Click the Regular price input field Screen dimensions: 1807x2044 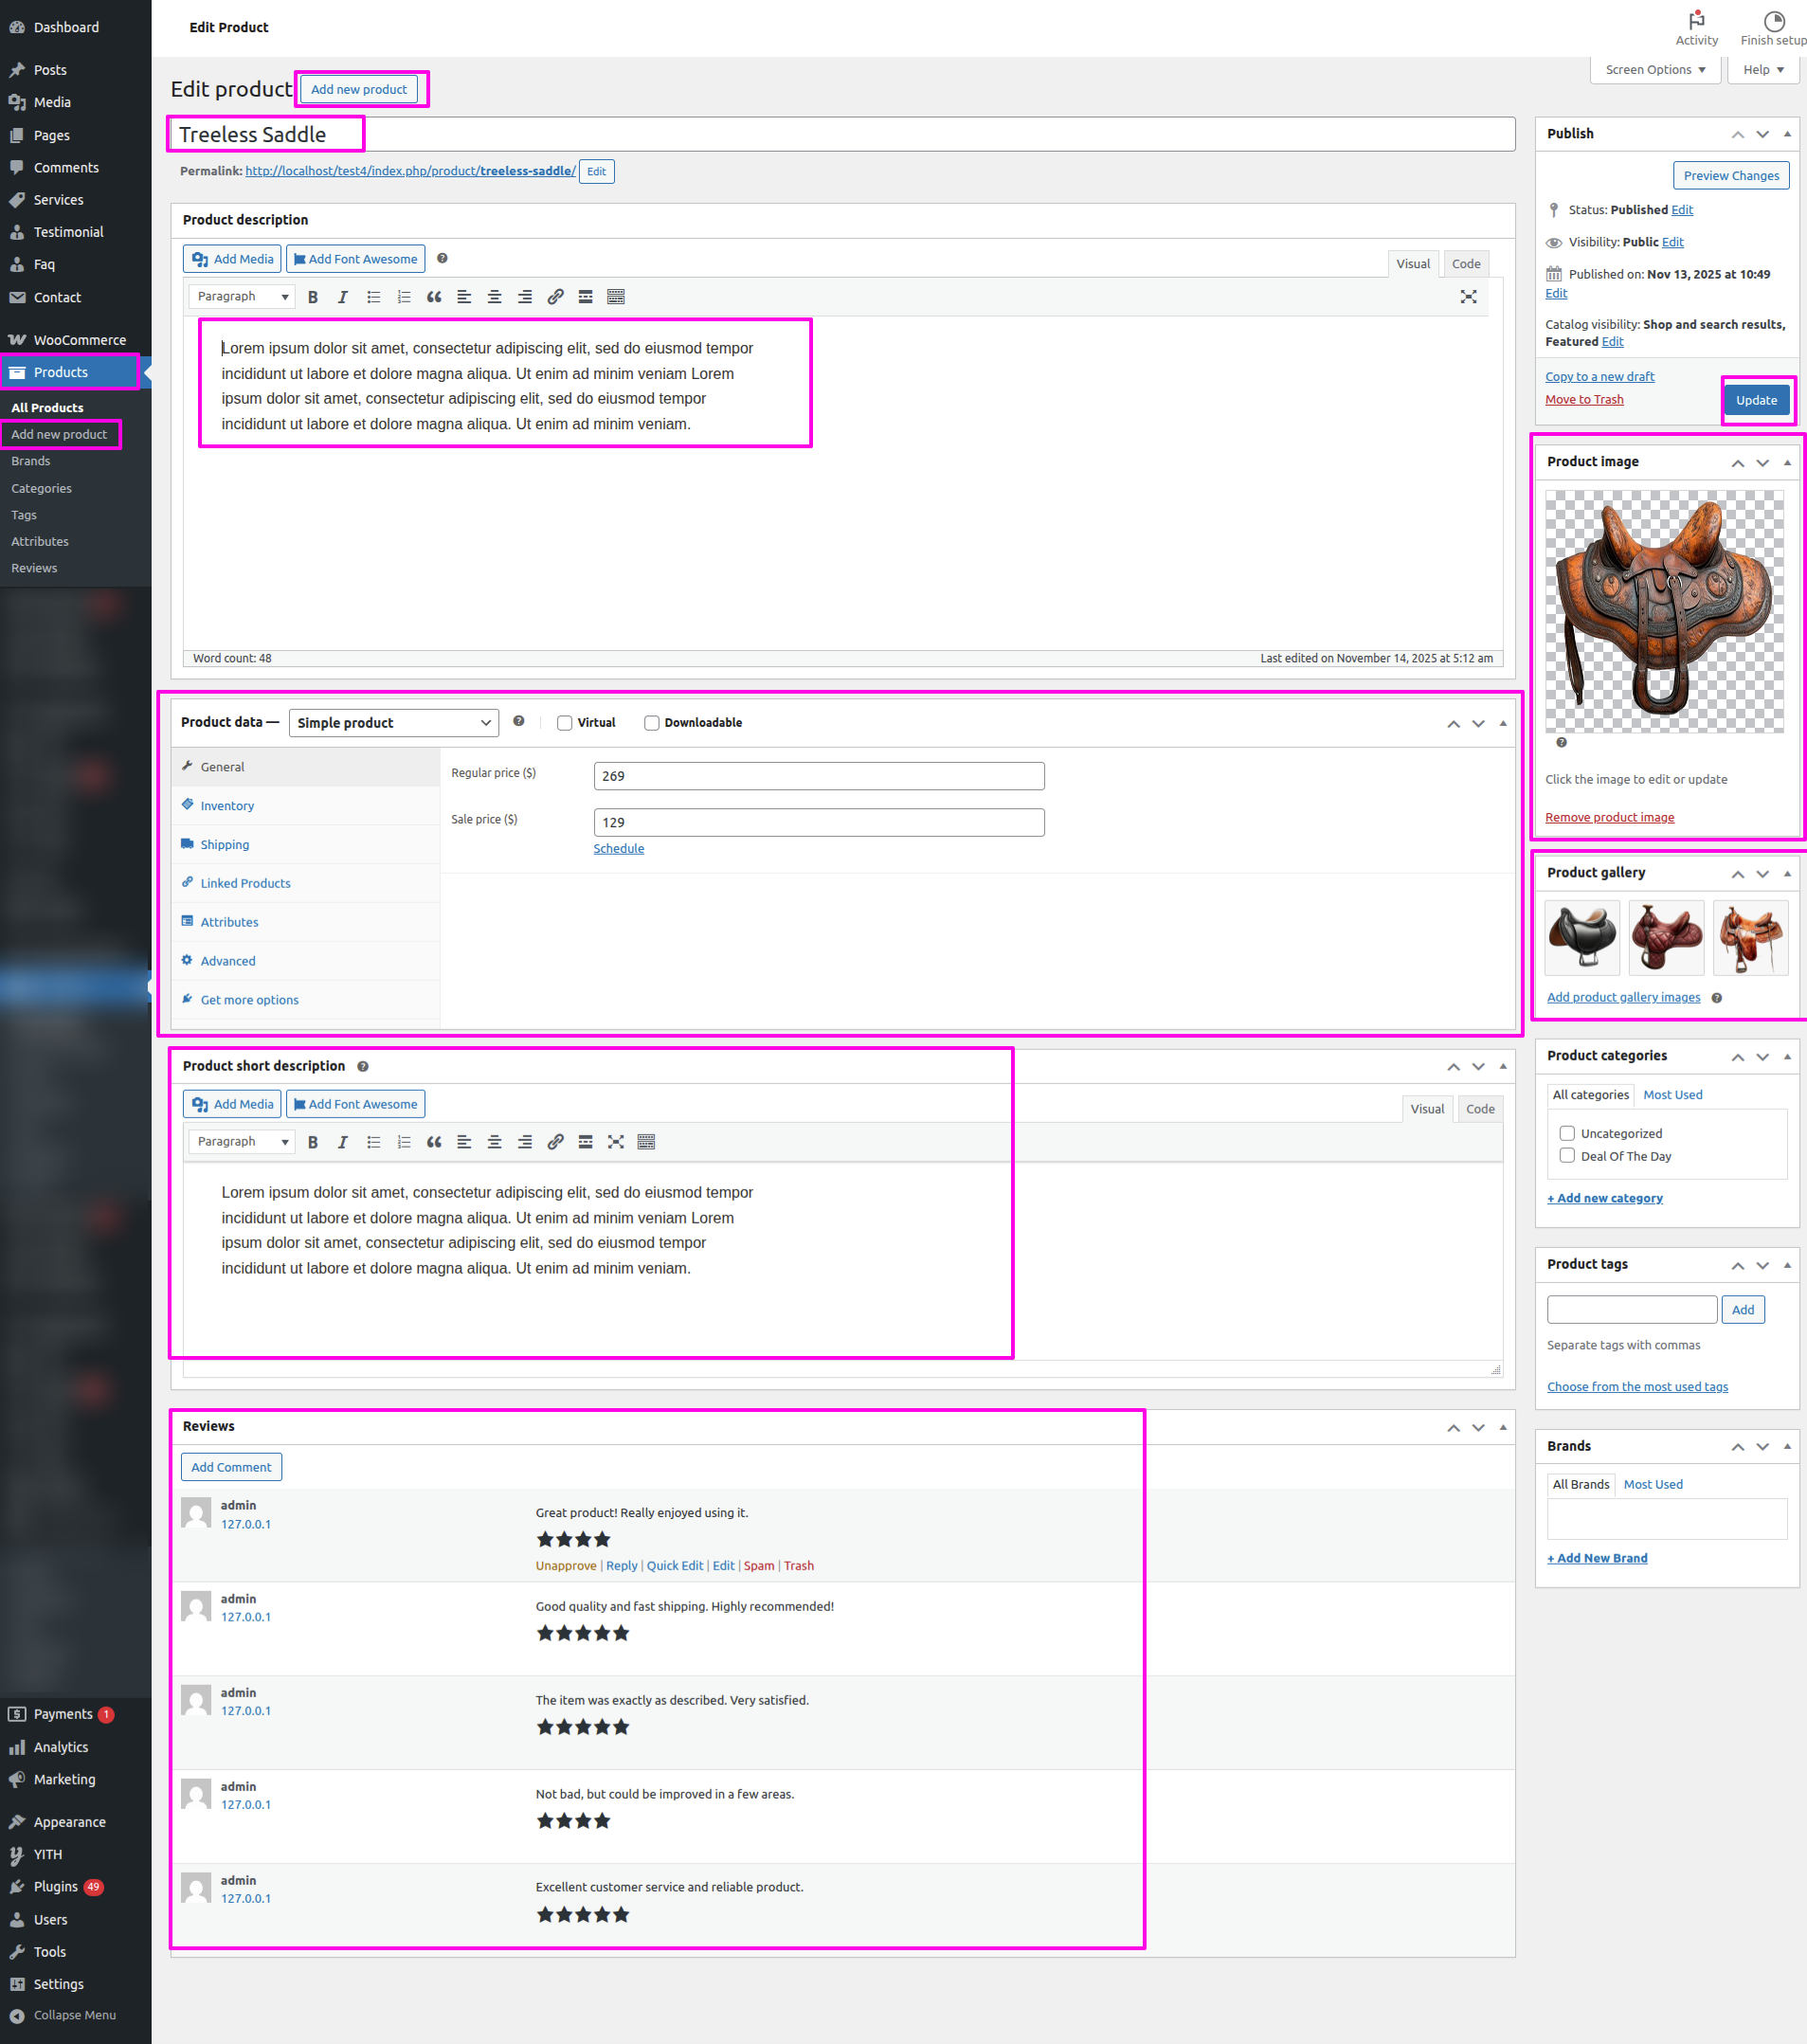(x=818, y=776)
